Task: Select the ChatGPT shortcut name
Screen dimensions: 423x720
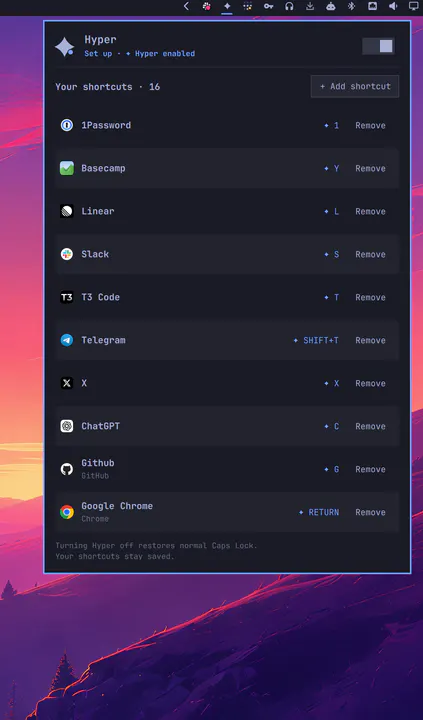Action: pos(101,426)
